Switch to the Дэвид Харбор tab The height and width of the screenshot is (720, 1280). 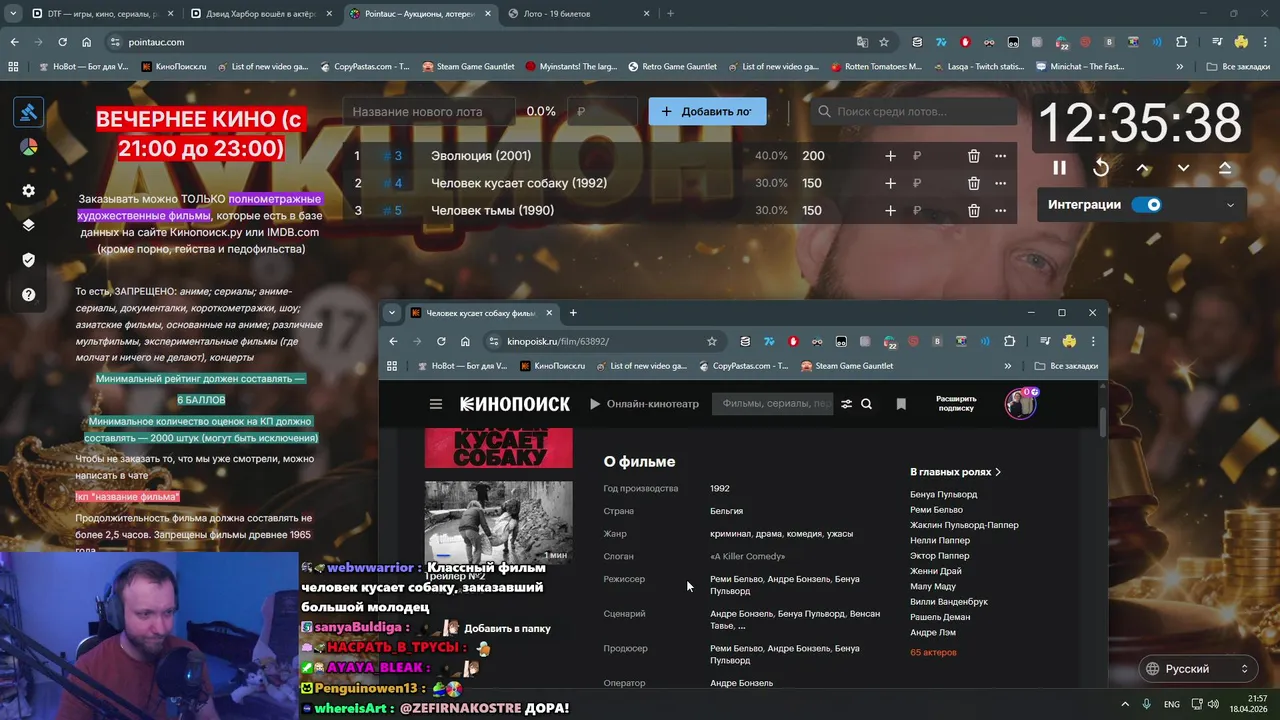261,14
